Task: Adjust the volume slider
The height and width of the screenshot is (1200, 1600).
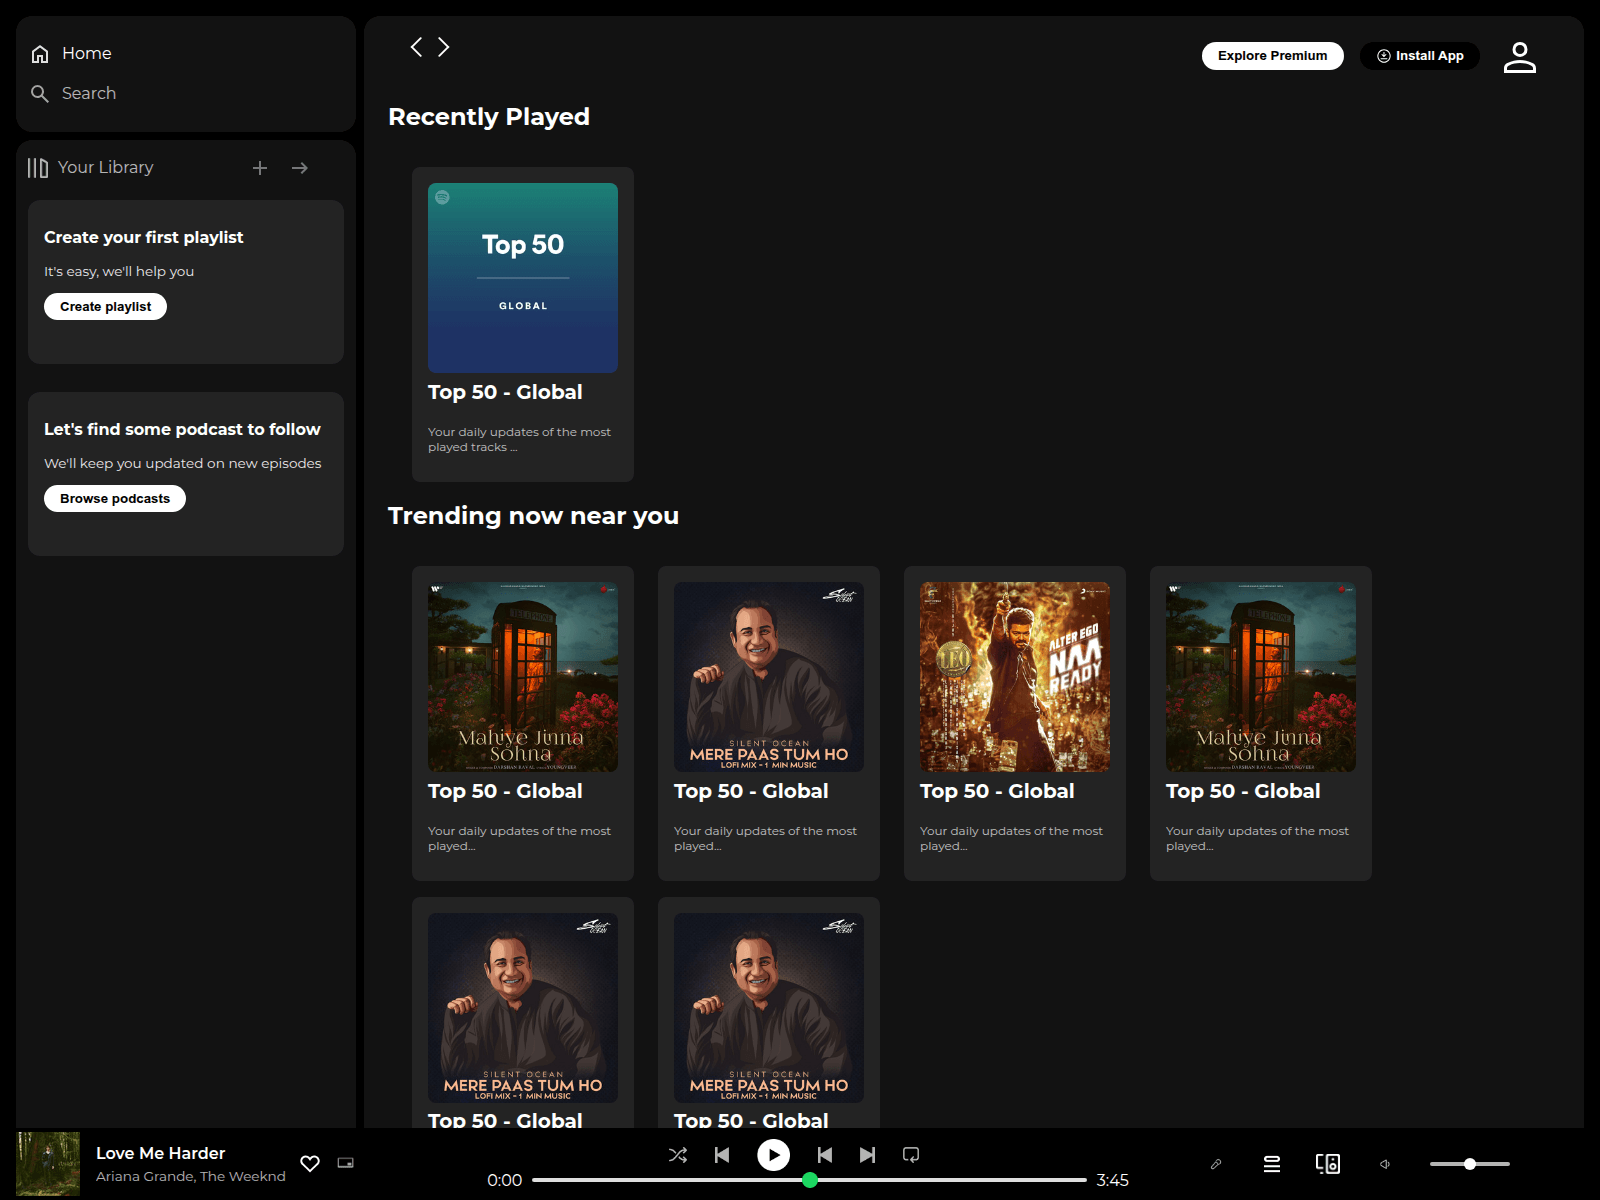Action: [1470, 1164]
